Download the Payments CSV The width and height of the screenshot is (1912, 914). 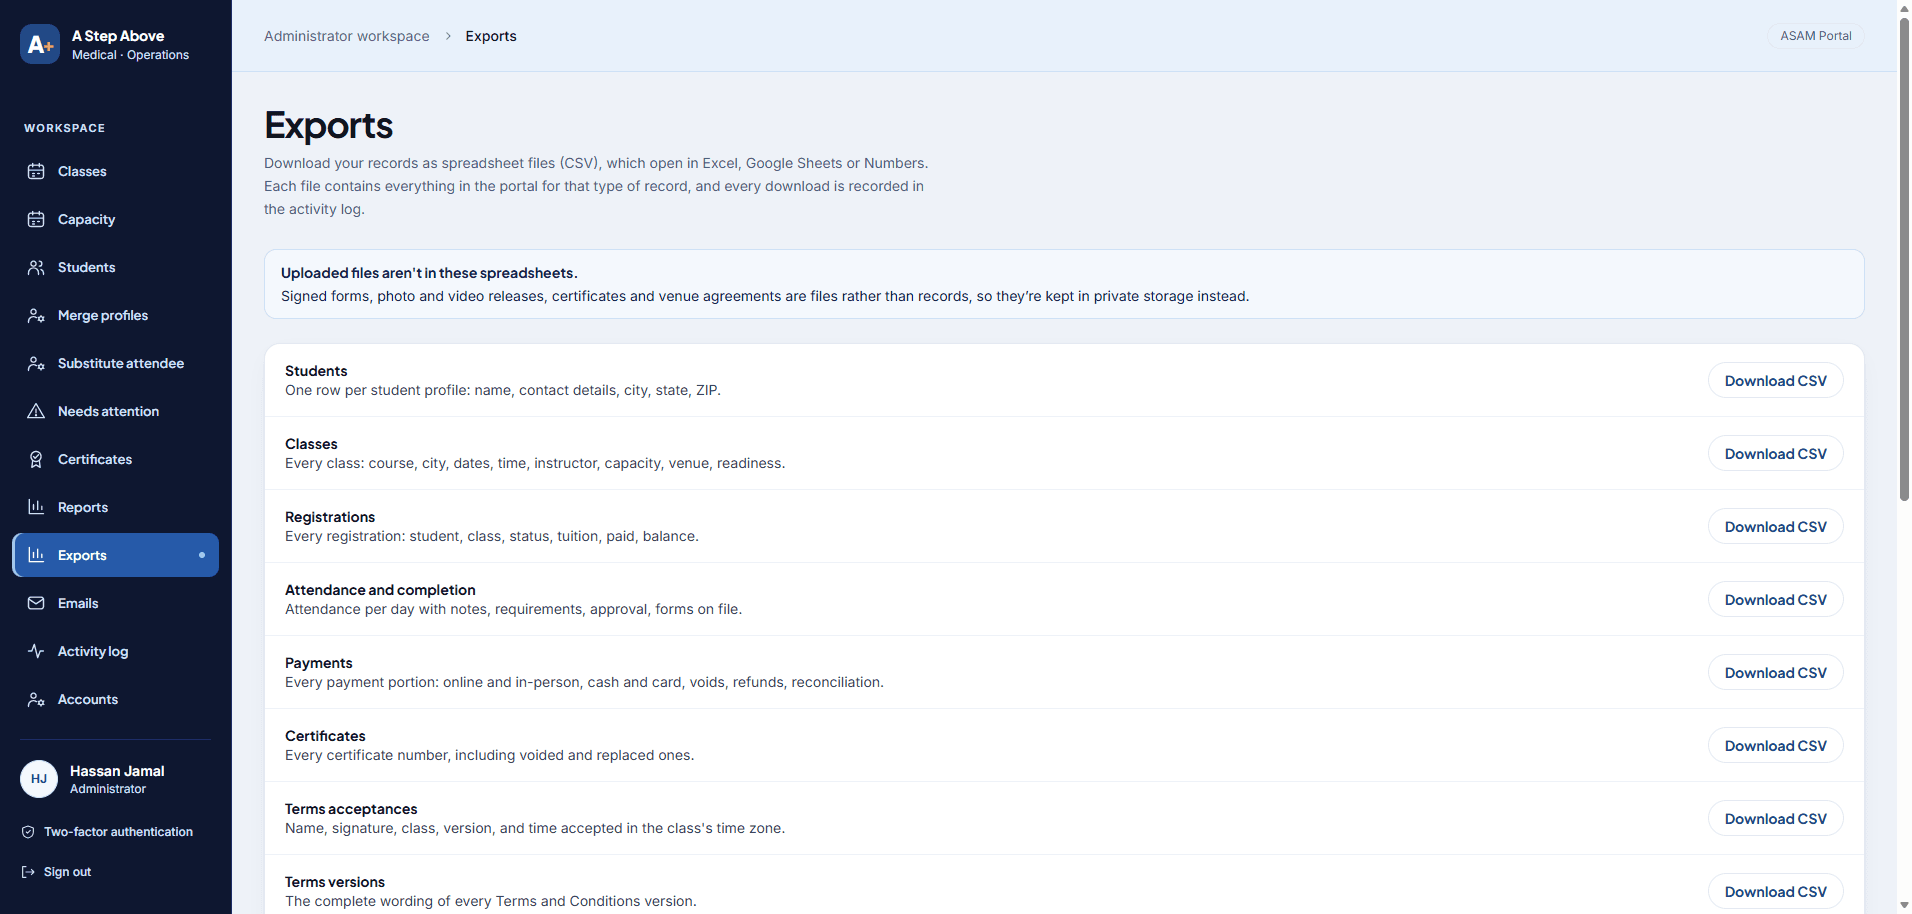tap(1775, 672)
